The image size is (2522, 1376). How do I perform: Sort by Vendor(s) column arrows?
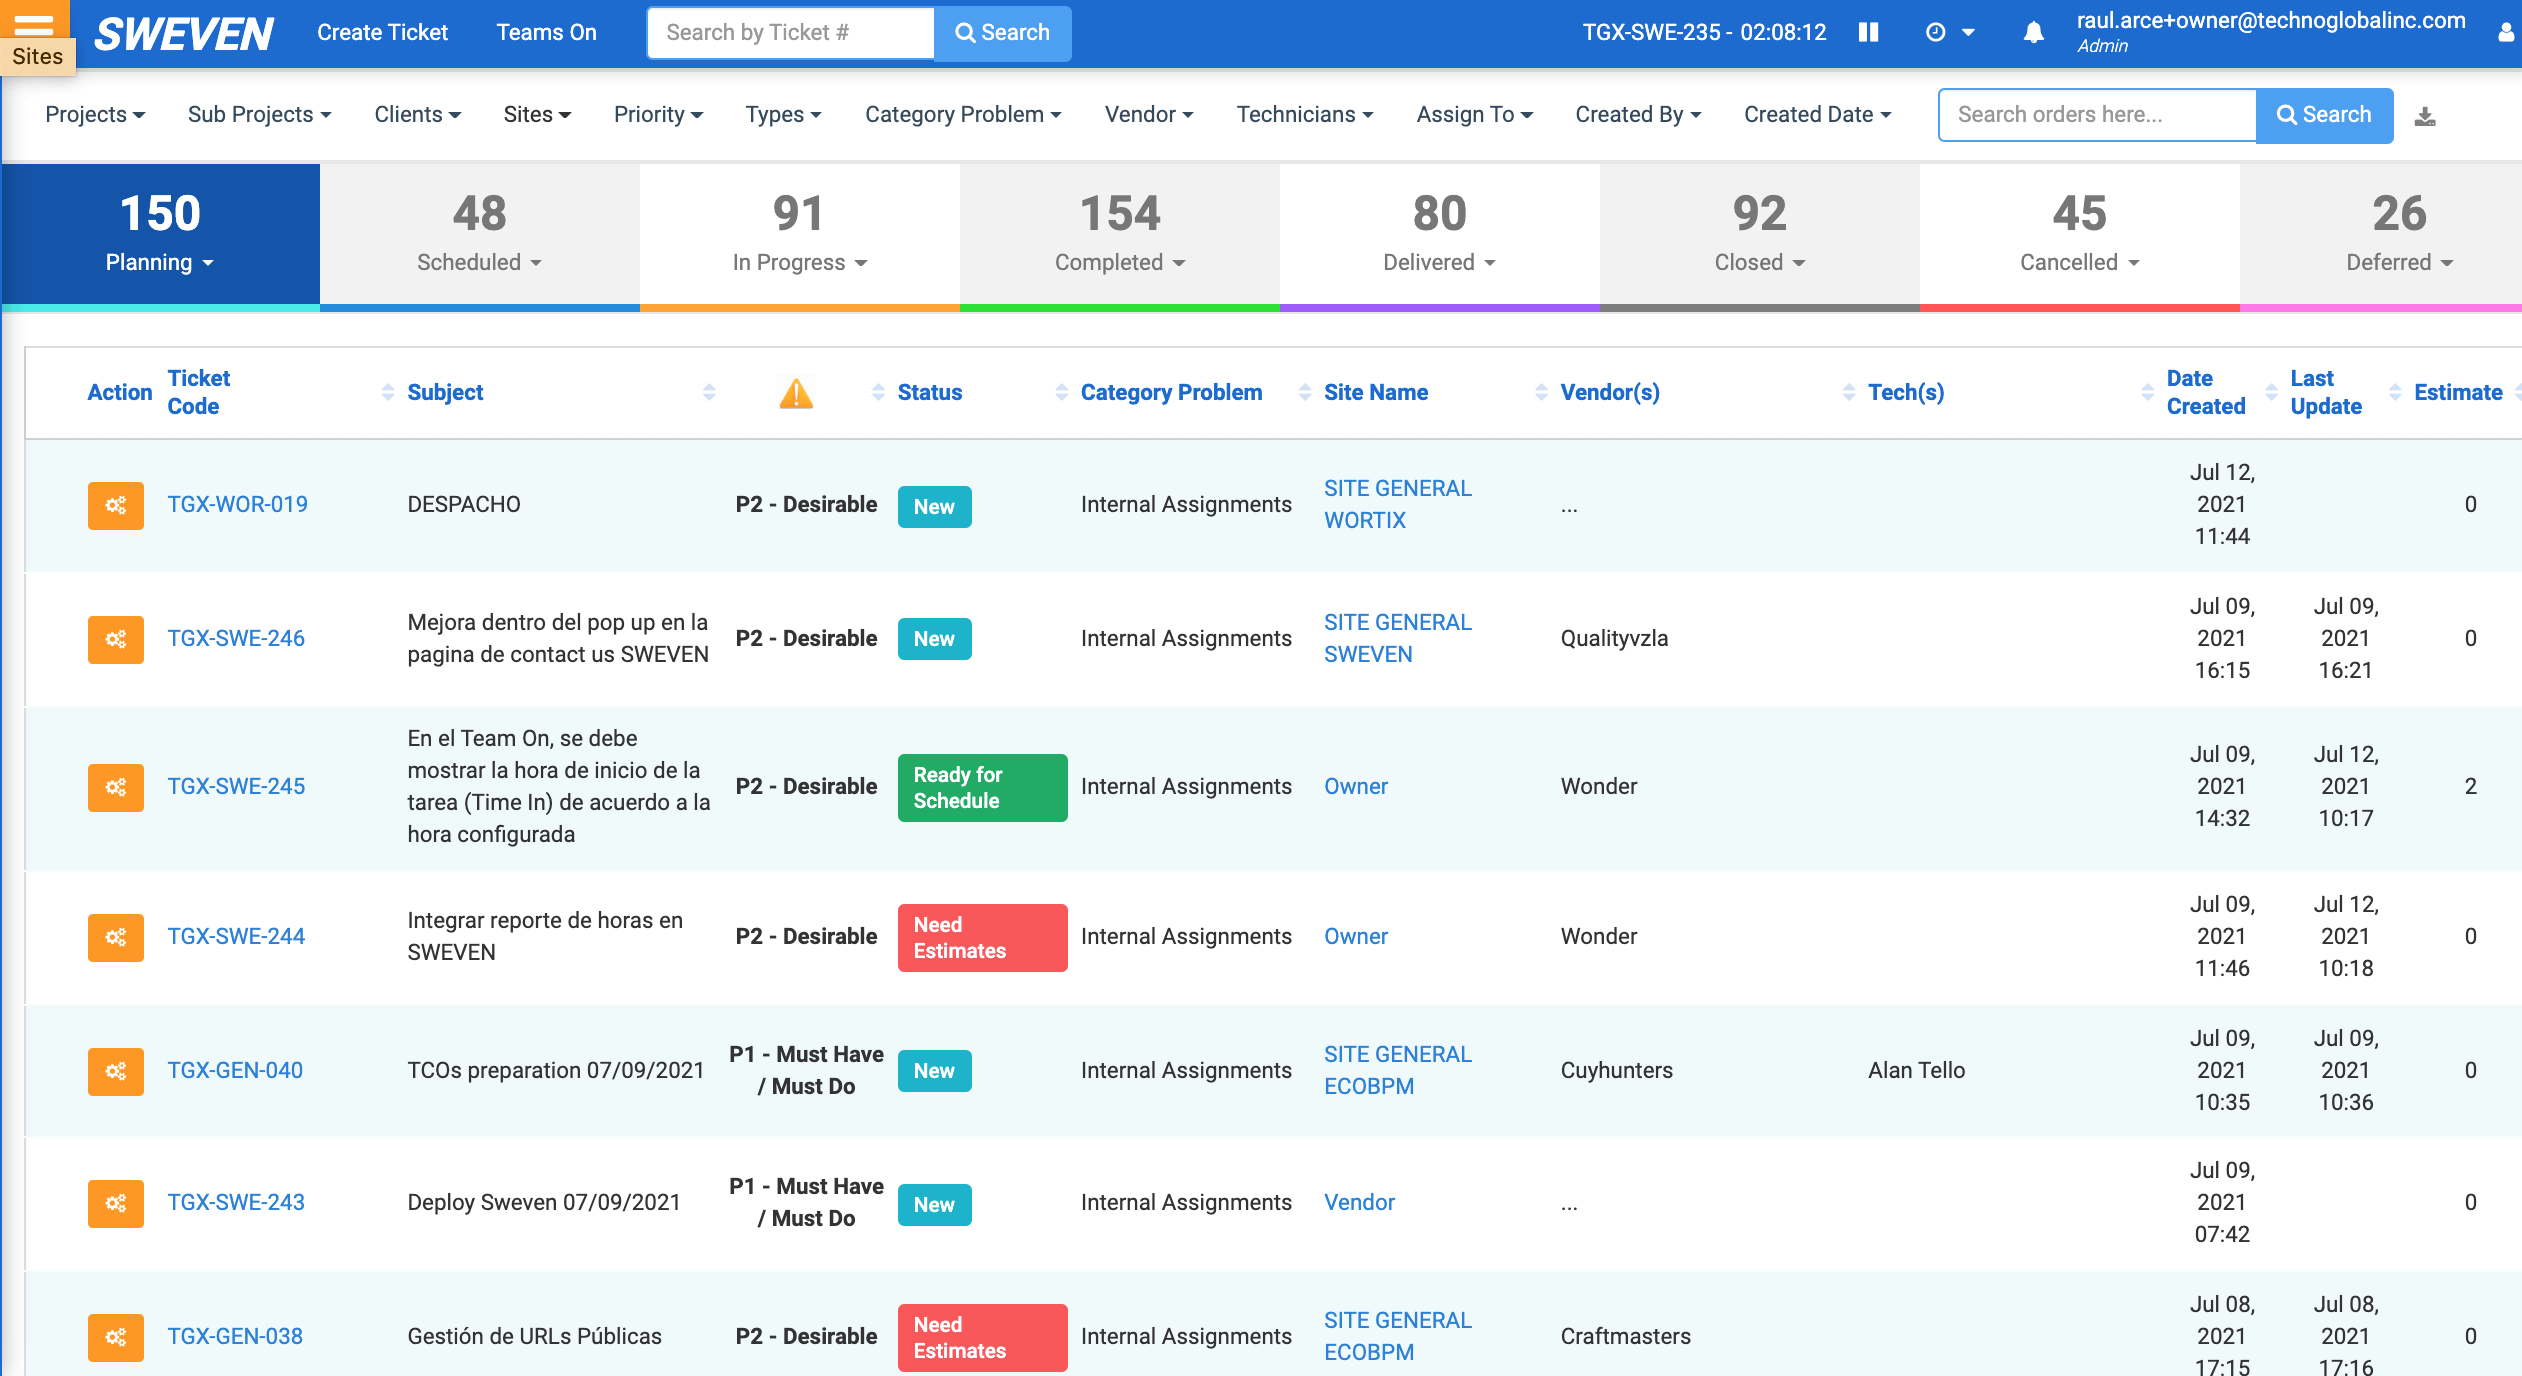[x=1849, y=392]
